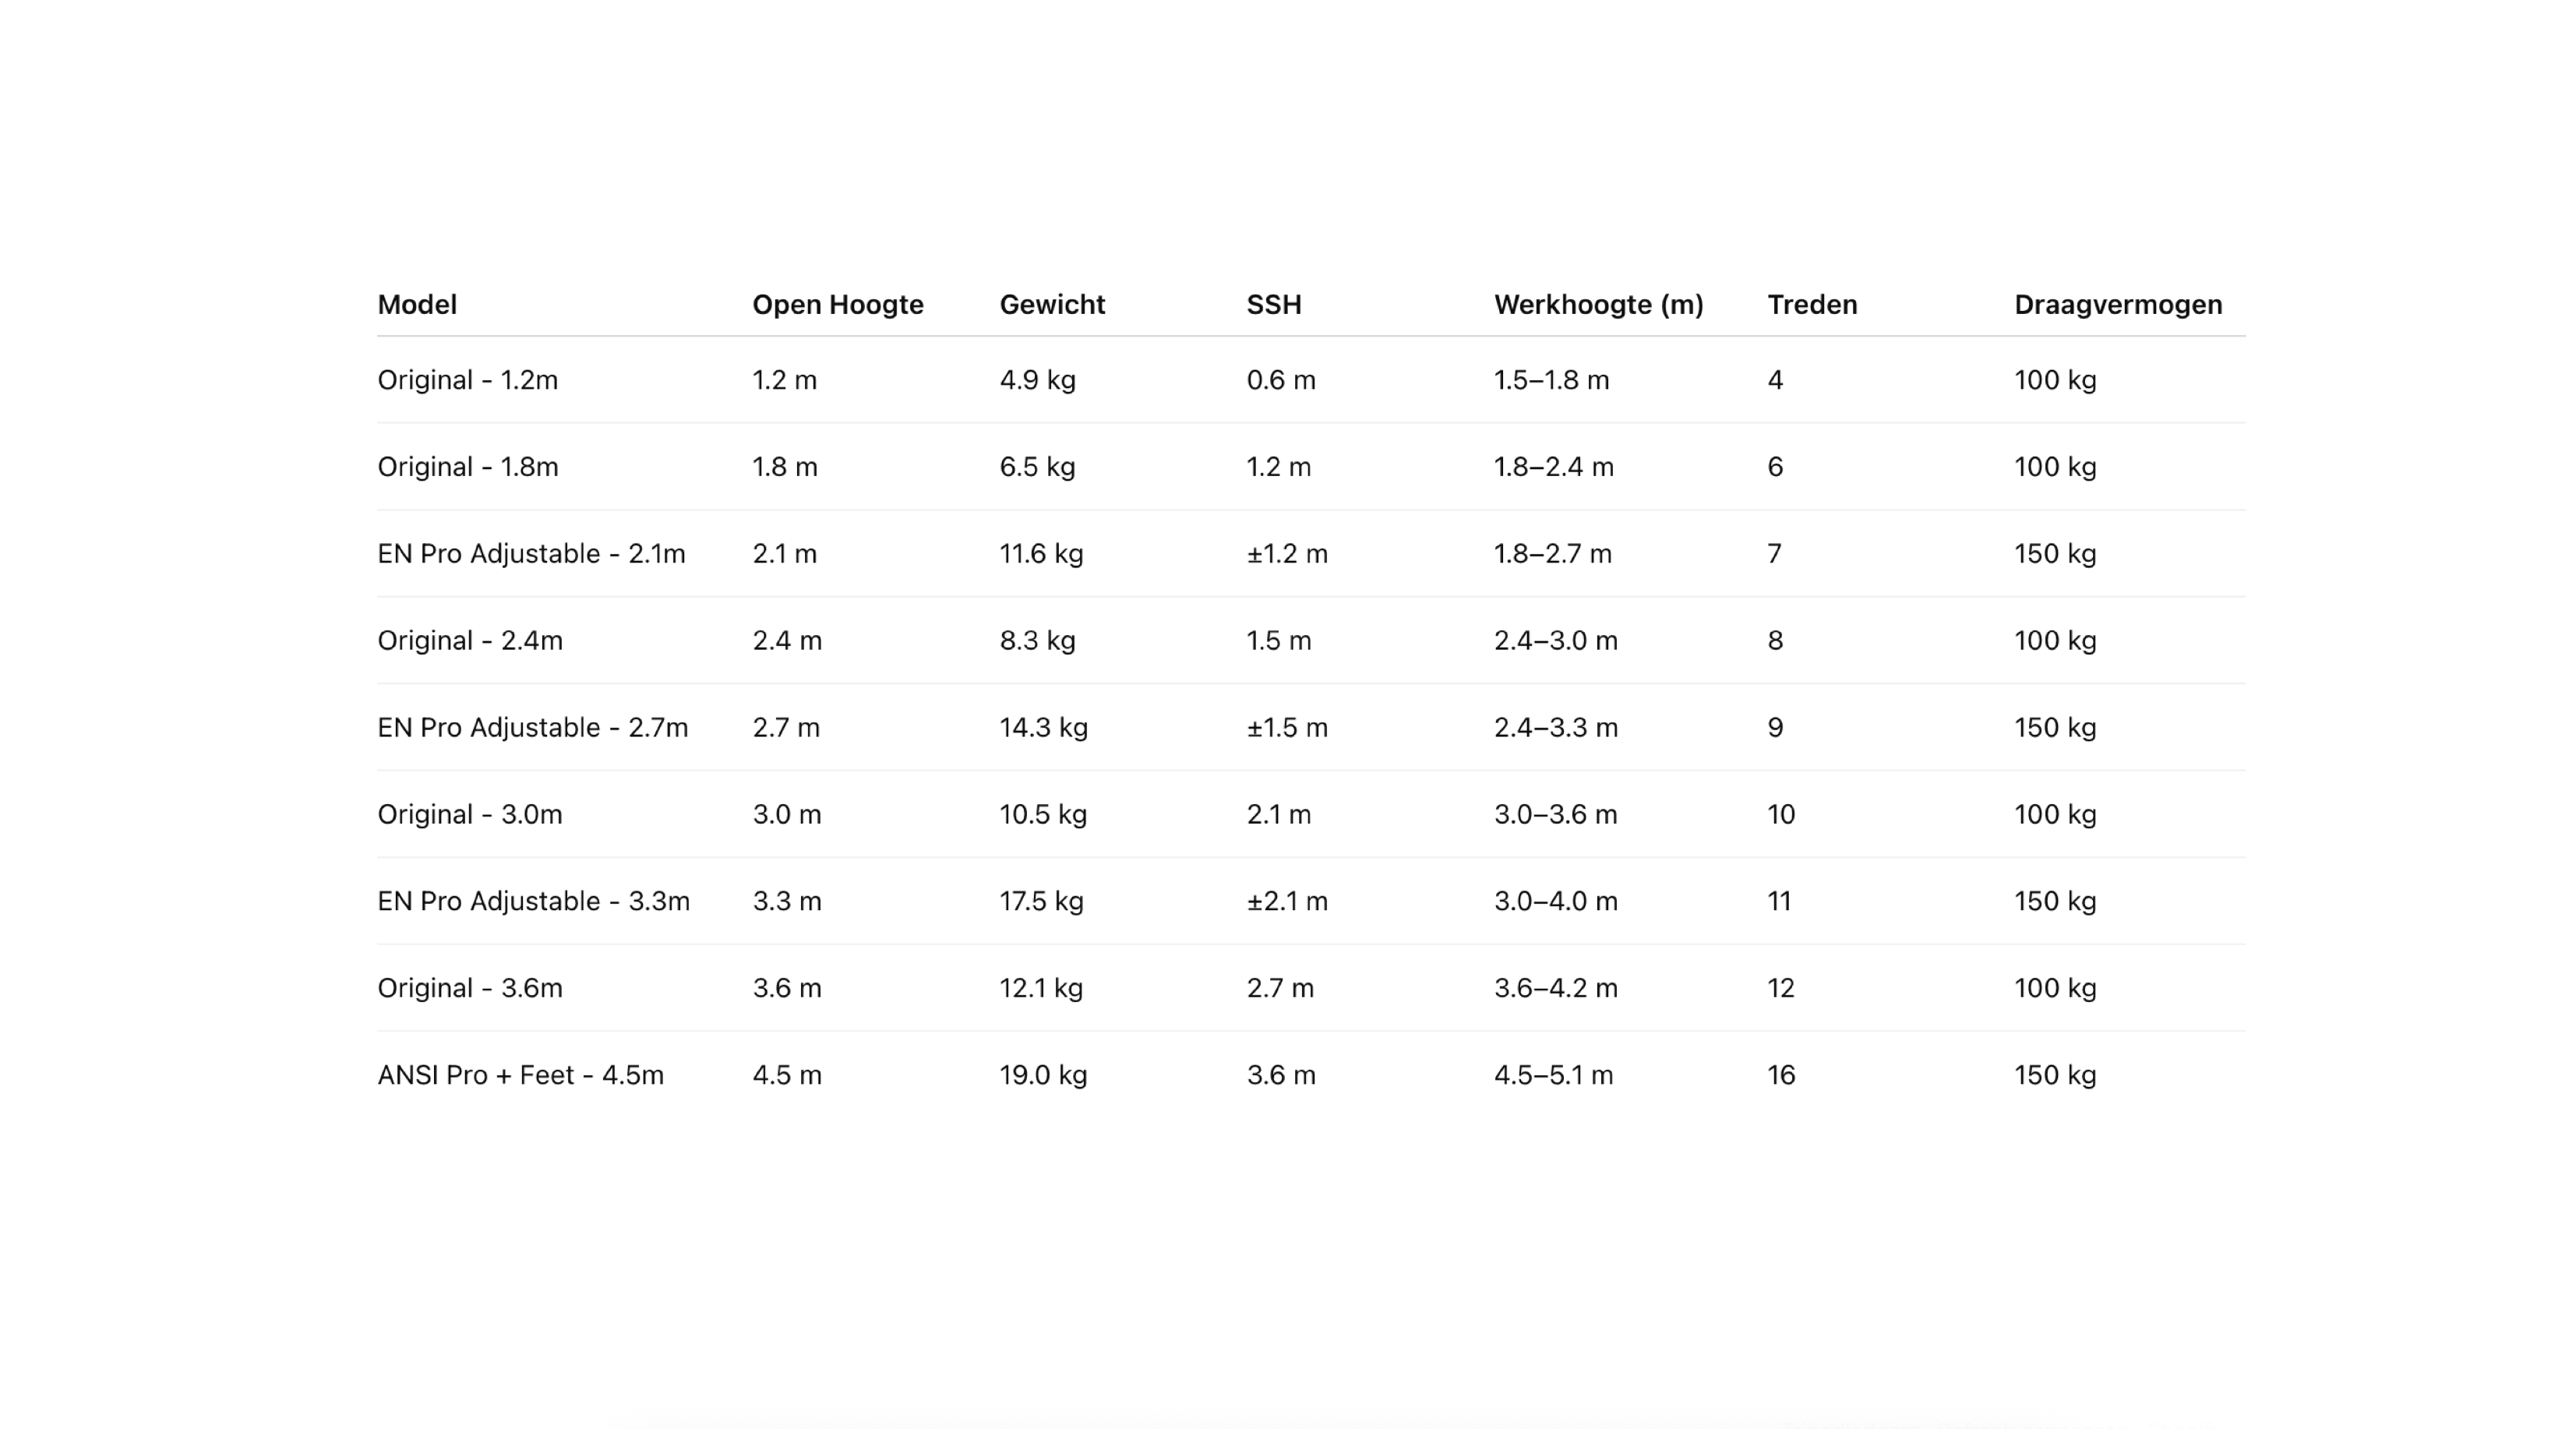Select ANSI Pro + Feet - 4.5m model

(520, 1076)
